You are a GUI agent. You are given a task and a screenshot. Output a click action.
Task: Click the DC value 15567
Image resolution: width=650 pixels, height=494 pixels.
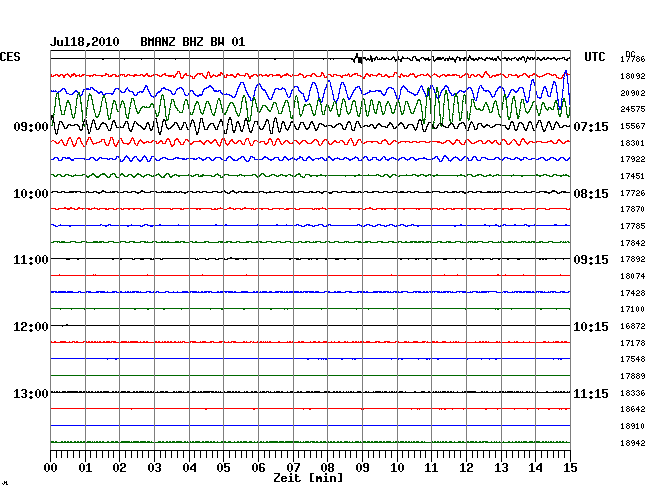click(x=633, y=126)
